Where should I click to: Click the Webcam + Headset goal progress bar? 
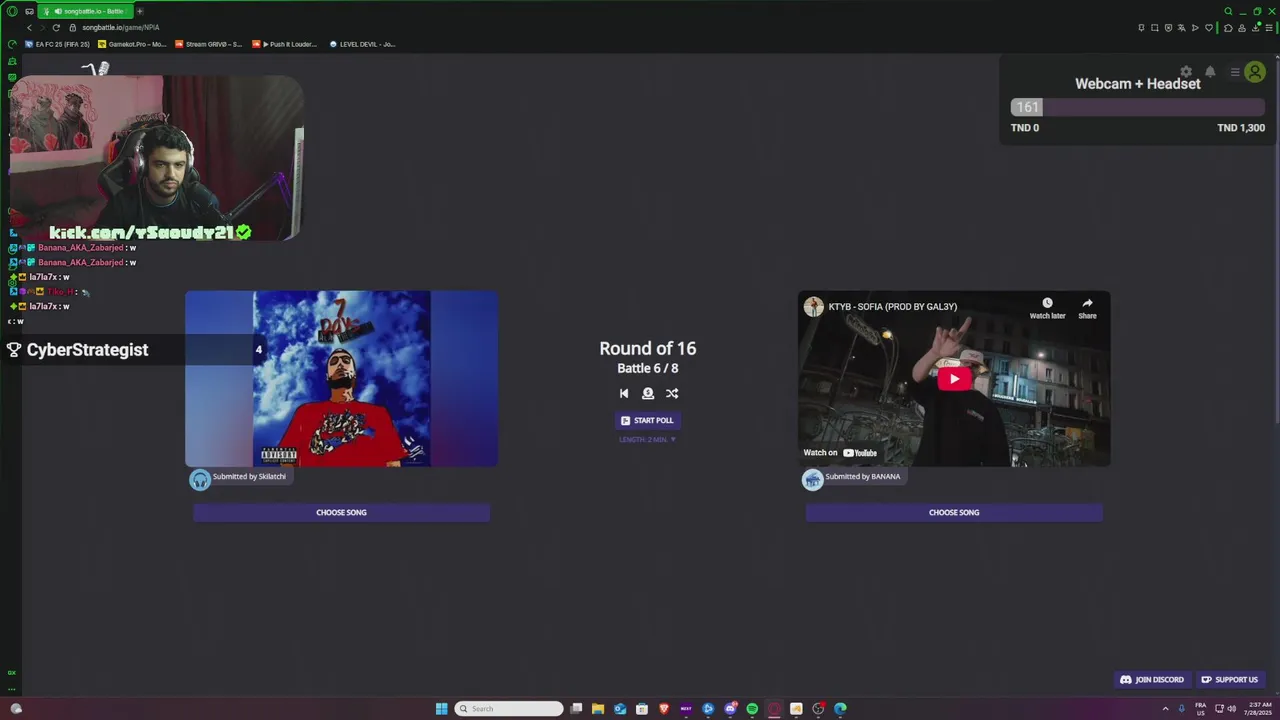[1138, 107]
